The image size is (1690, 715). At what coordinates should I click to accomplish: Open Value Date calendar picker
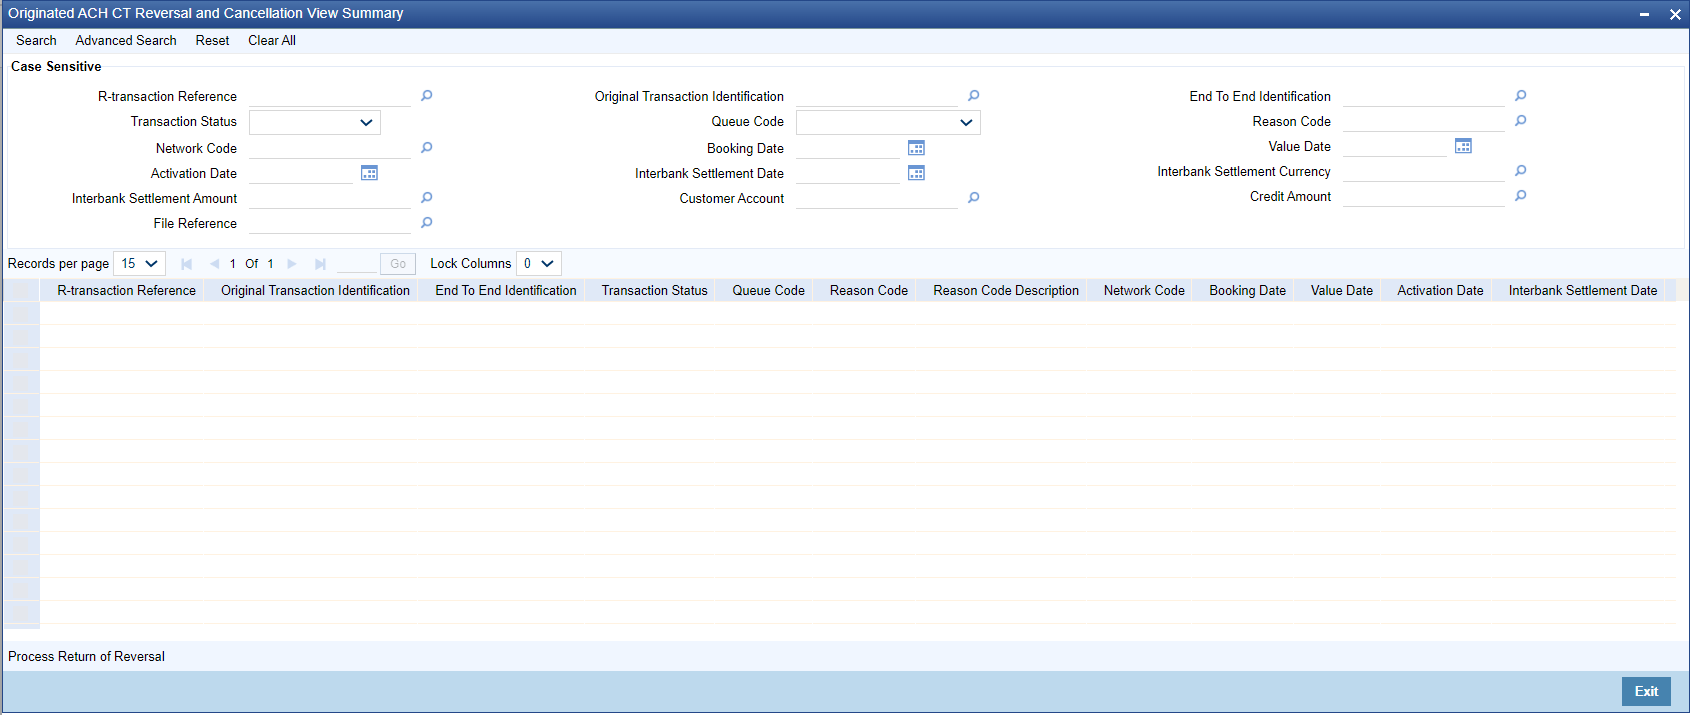(x=1463, y=146)
